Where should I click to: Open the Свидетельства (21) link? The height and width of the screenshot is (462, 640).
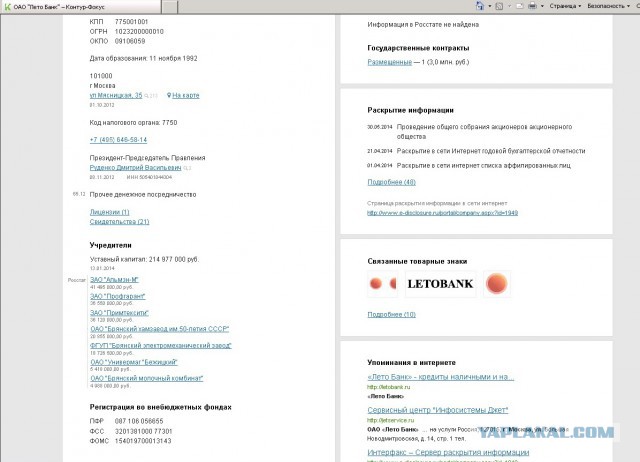pyautogui.click(x=119, y=222)
